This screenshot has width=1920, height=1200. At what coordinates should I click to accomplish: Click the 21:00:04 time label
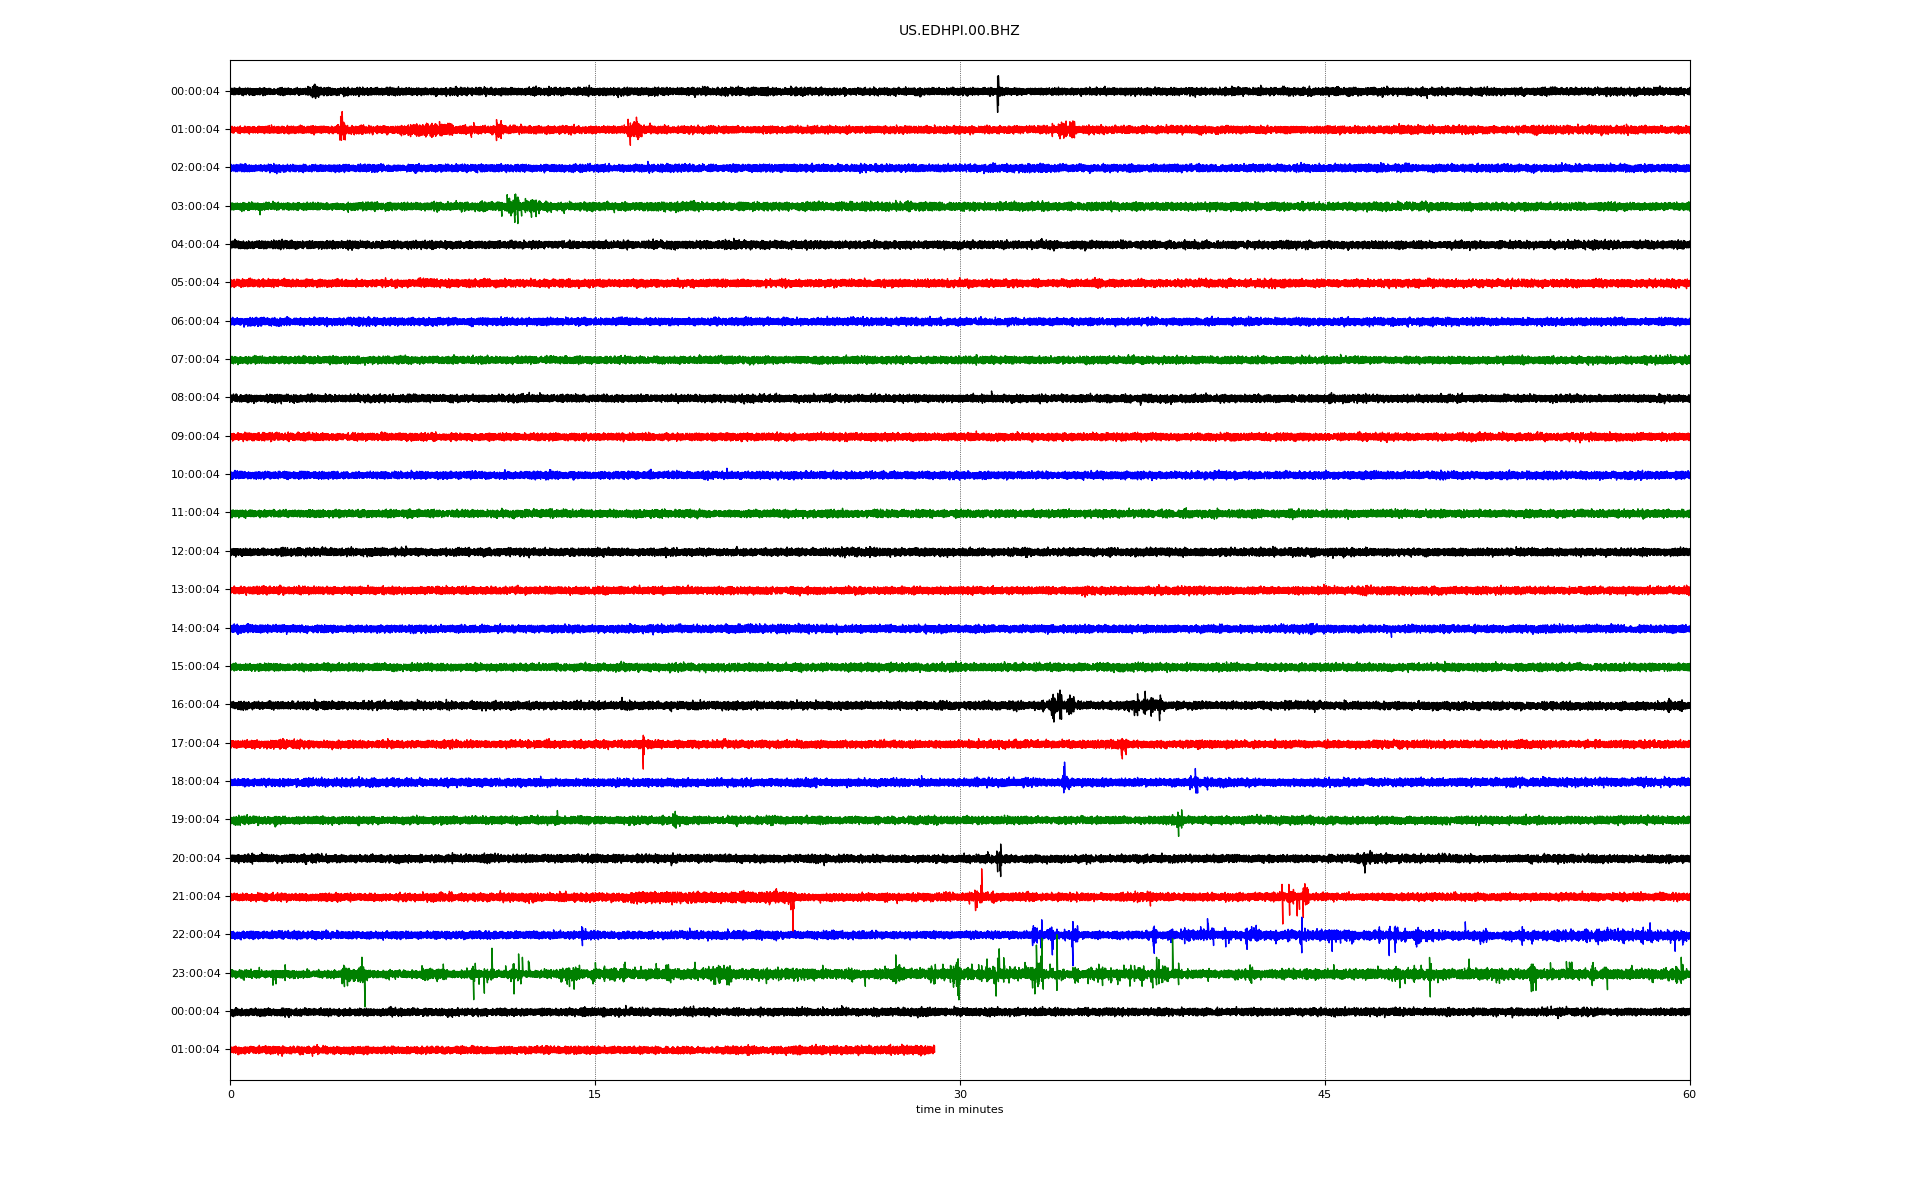coord(195,897)
